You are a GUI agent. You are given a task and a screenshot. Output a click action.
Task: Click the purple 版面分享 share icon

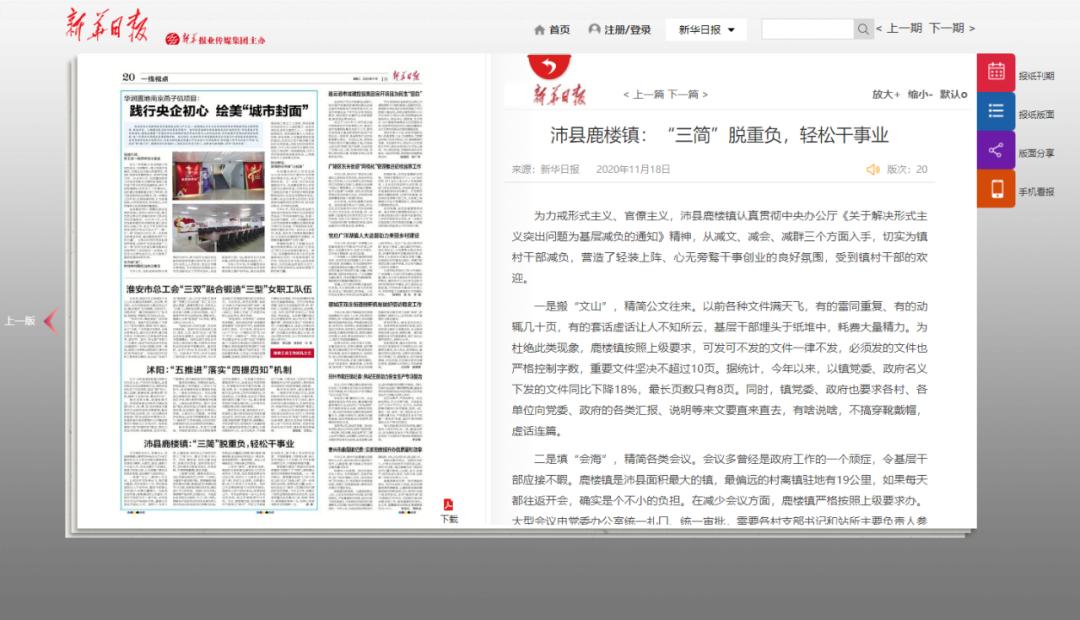tap(996, 150)
